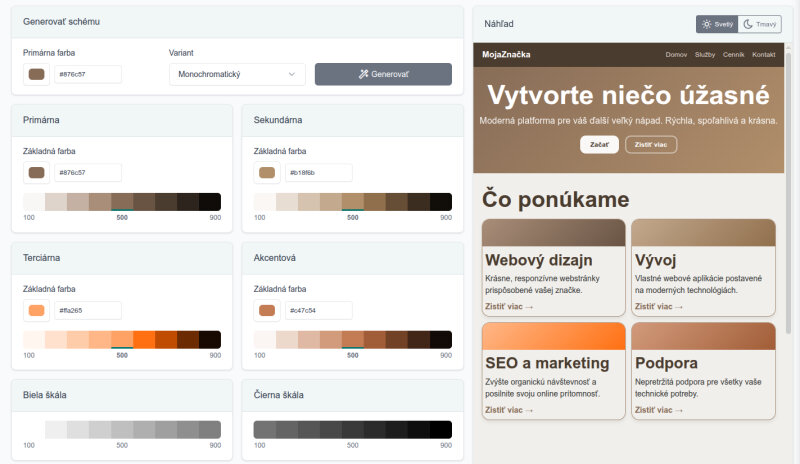
Task: Click the Generovať button
Action: [x=383, y=74]
